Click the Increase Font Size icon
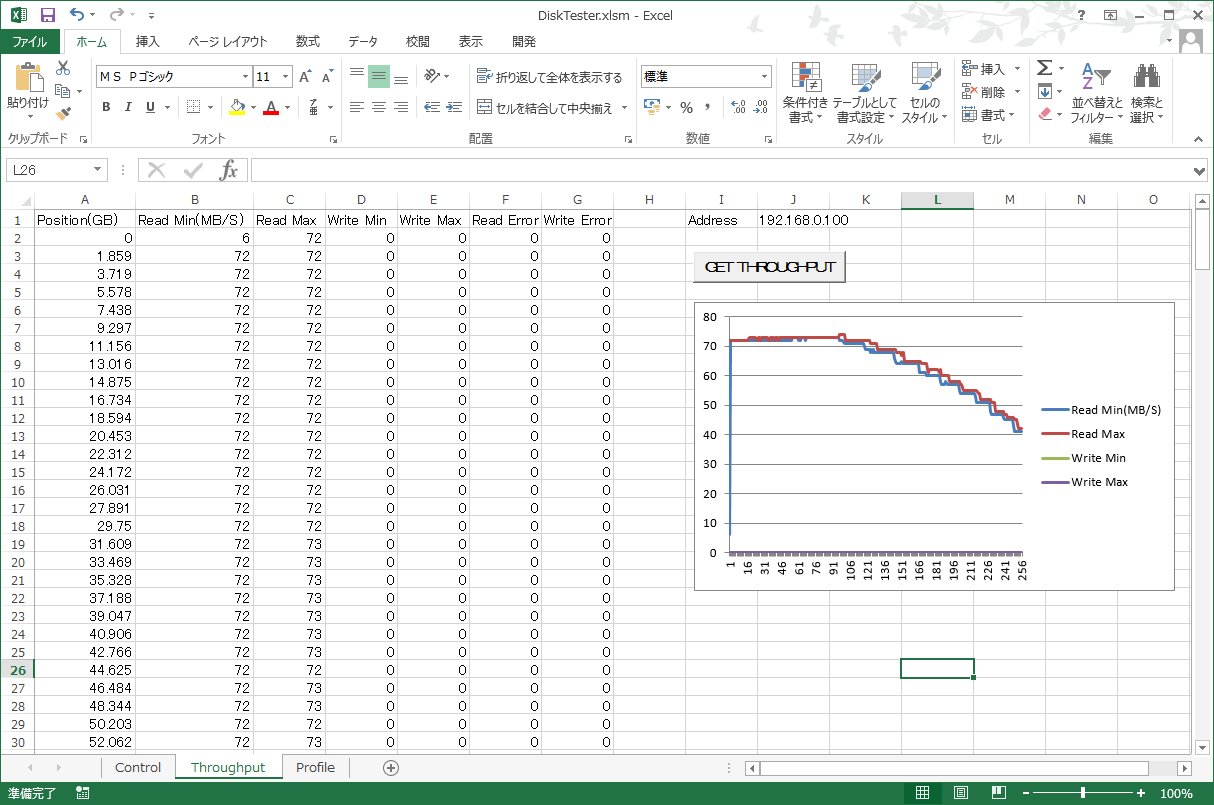This screenshot has width=1214, height=805. click(x=305, y=77)
